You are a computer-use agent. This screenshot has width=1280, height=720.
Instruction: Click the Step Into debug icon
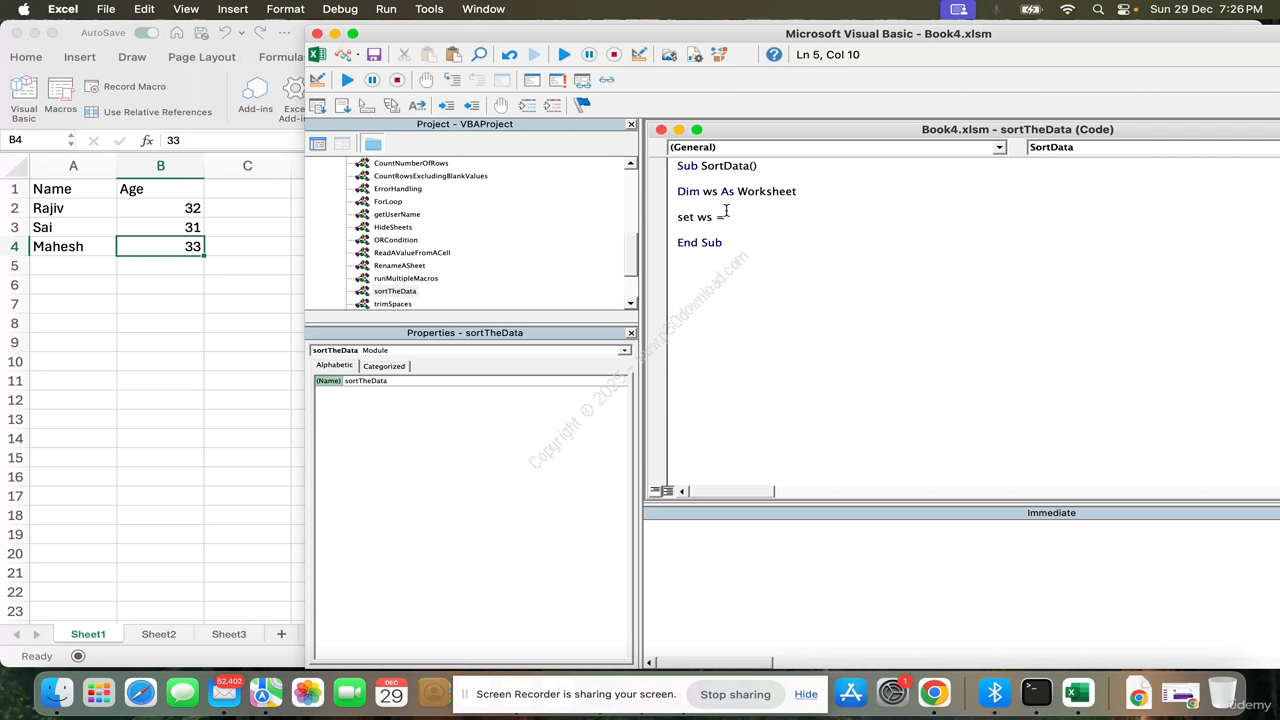point(452,80)
